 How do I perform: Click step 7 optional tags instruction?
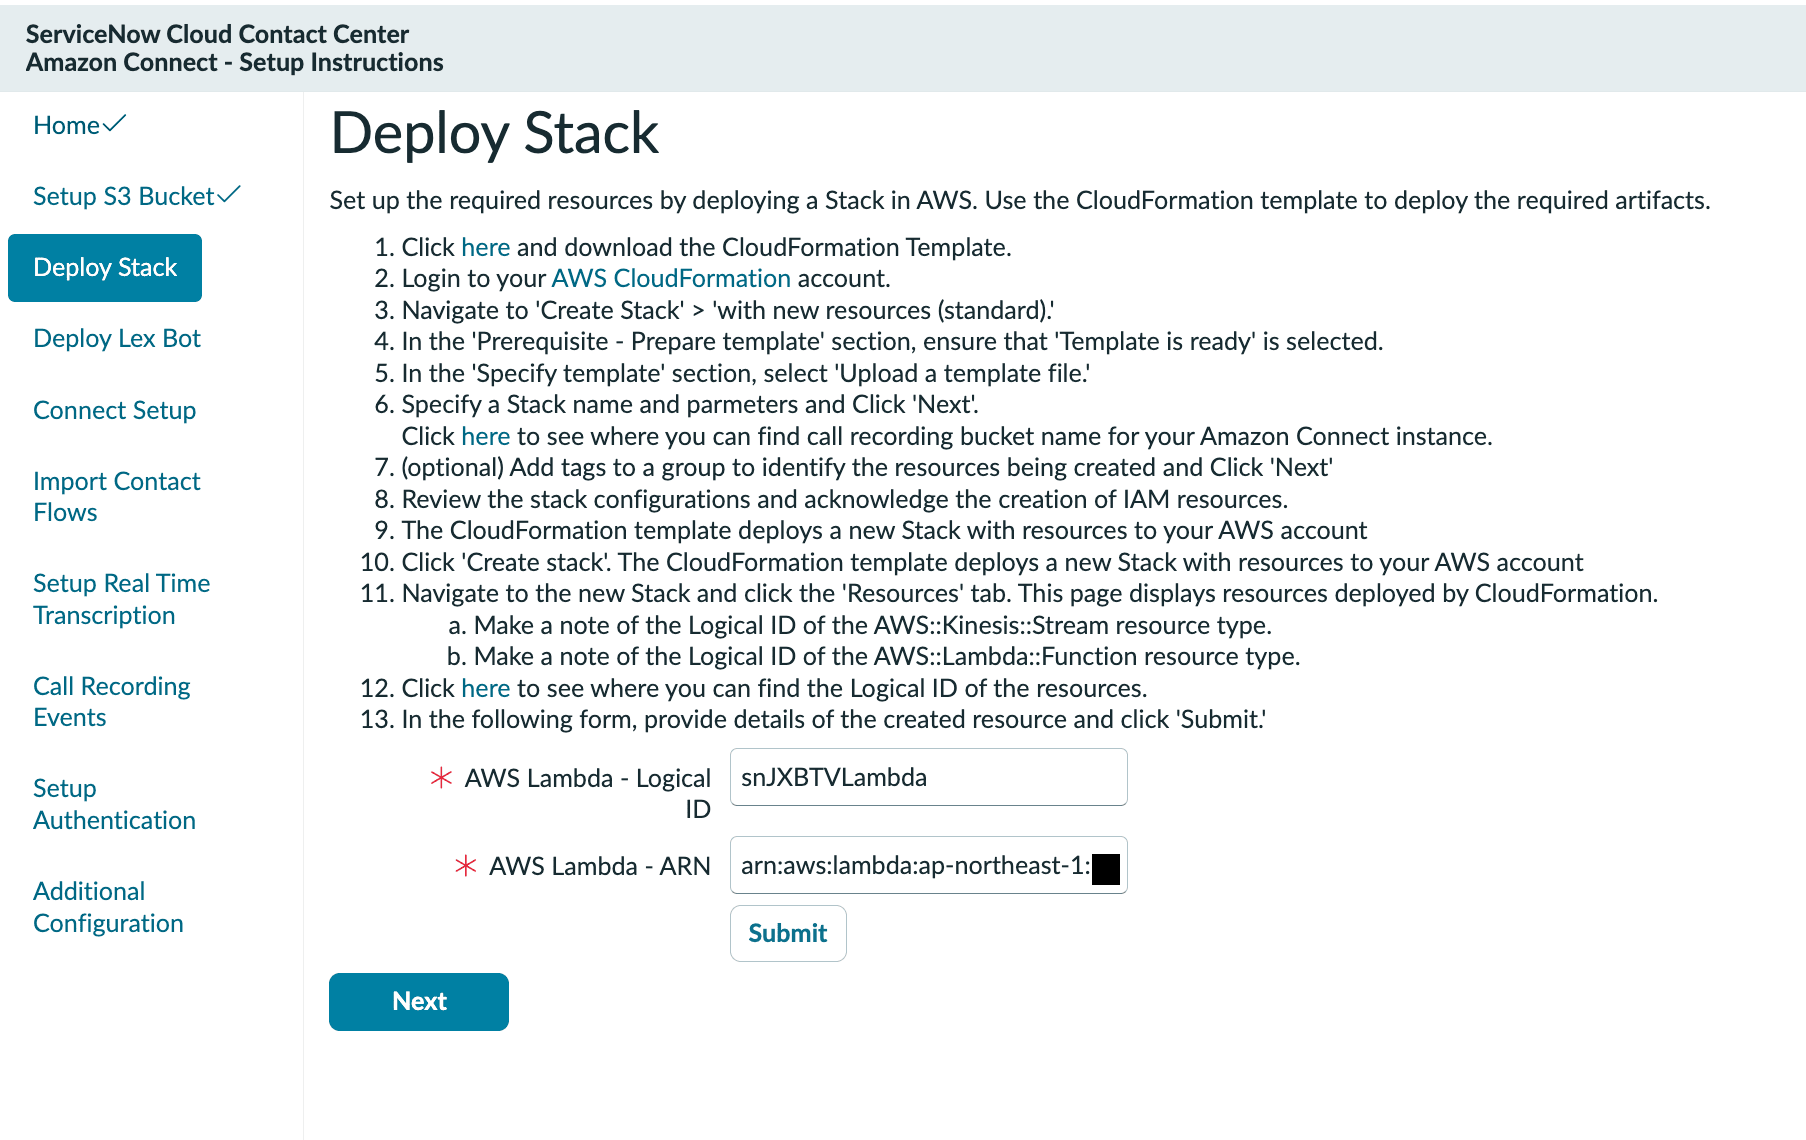click(867, 467)
